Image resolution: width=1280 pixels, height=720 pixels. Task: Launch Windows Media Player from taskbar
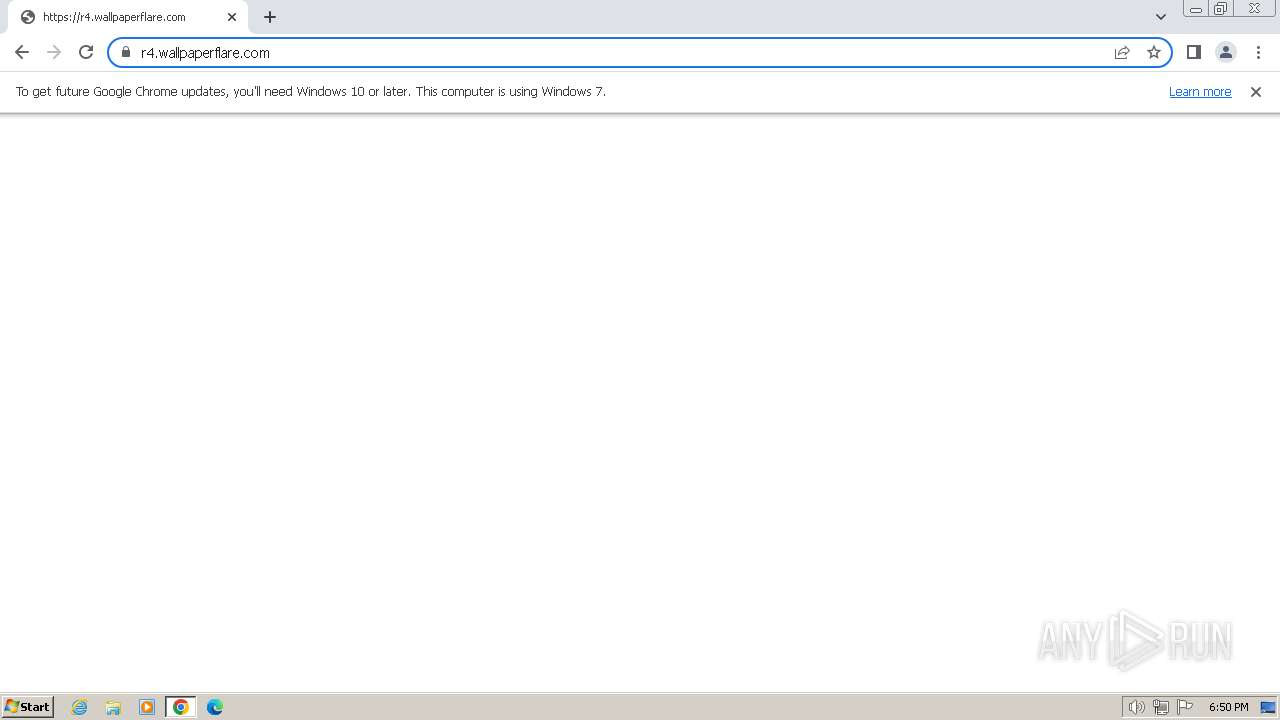pos(147,707)
